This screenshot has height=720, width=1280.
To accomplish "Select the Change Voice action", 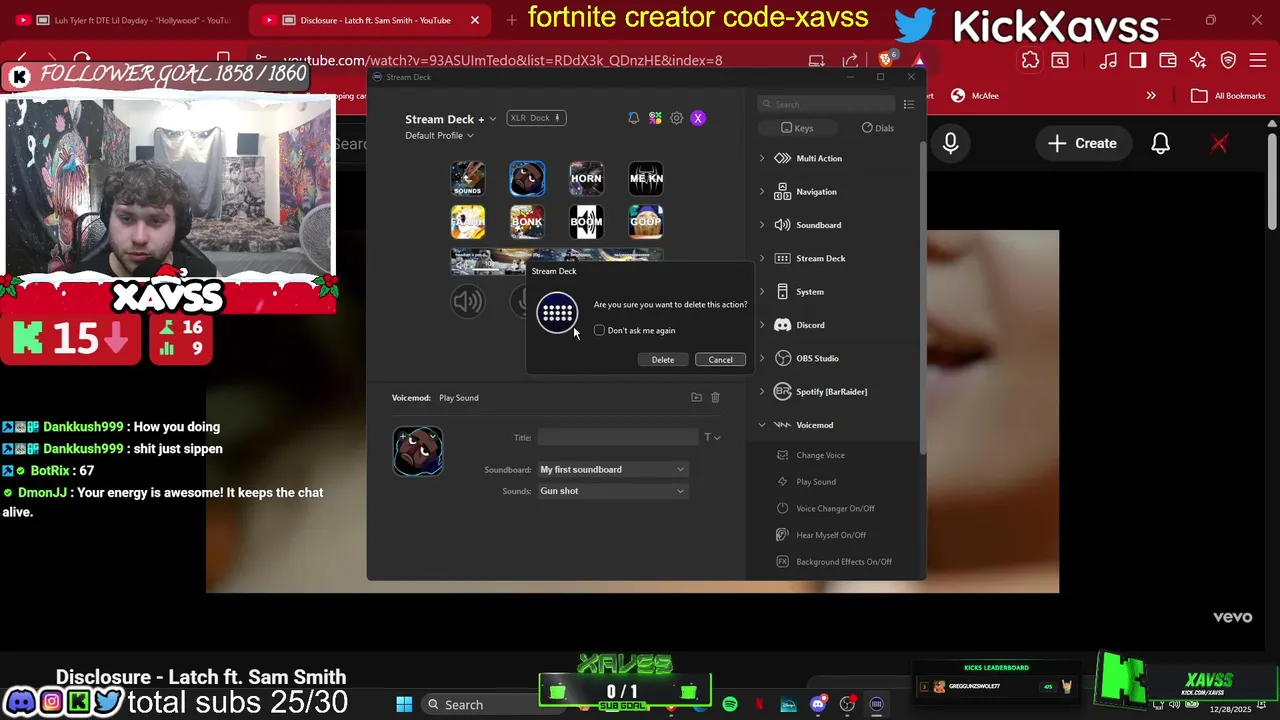I will click(x=820, y=455).
